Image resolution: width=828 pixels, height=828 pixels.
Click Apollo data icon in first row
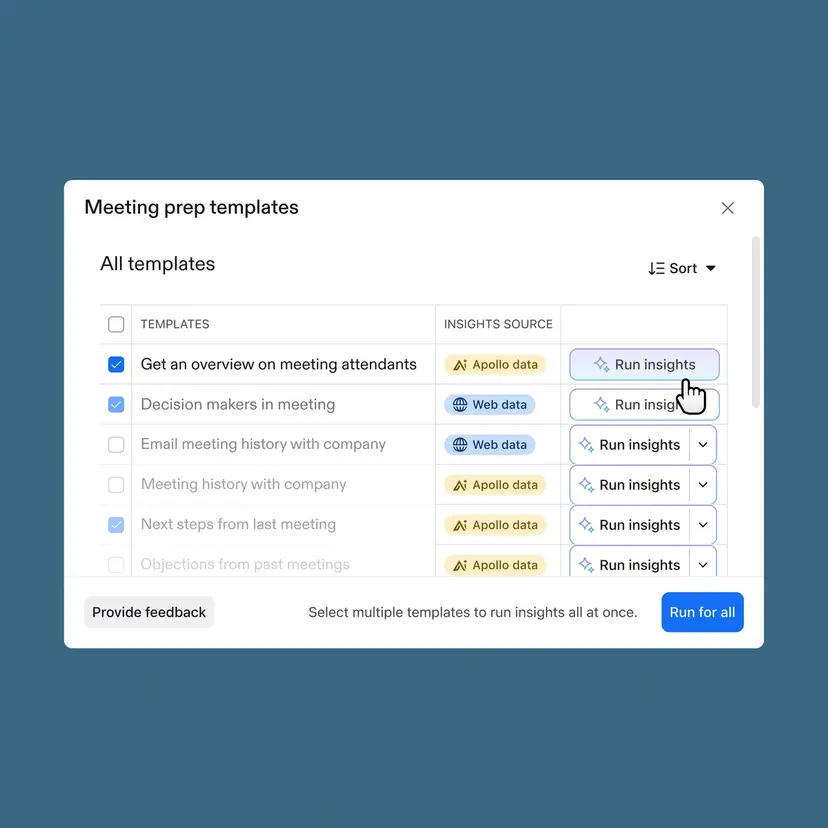[x=460, y=365]
